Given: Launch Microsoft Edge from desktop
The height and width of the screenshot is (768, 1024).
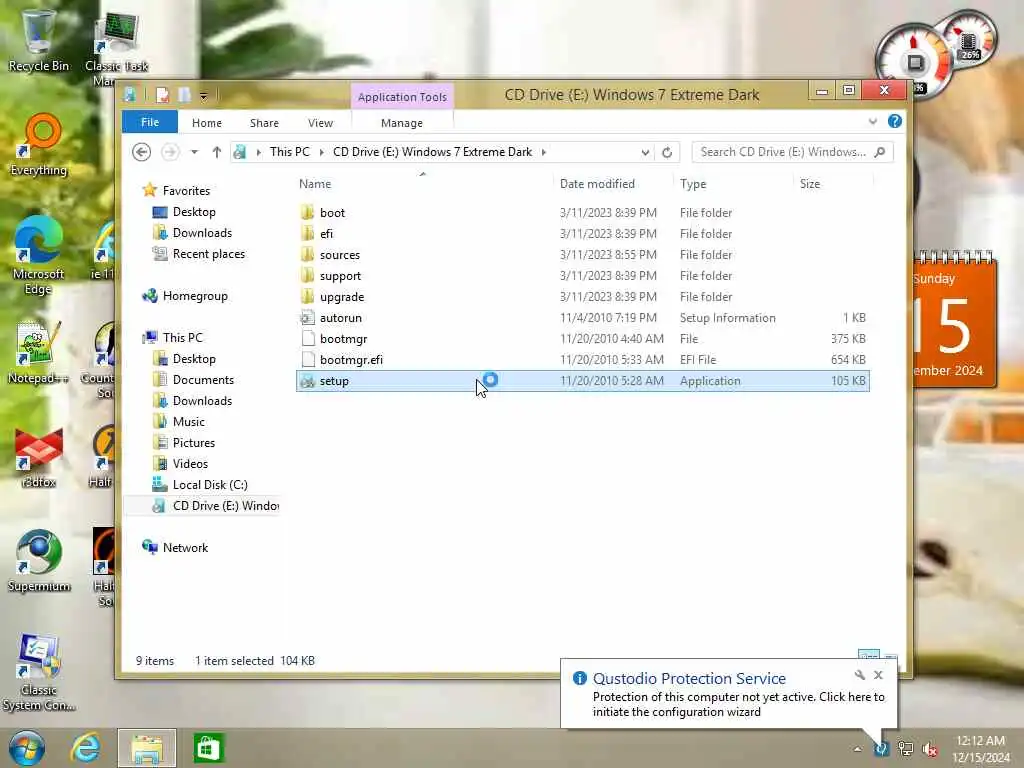Looking at the screenshot, I should pos(38,256).
